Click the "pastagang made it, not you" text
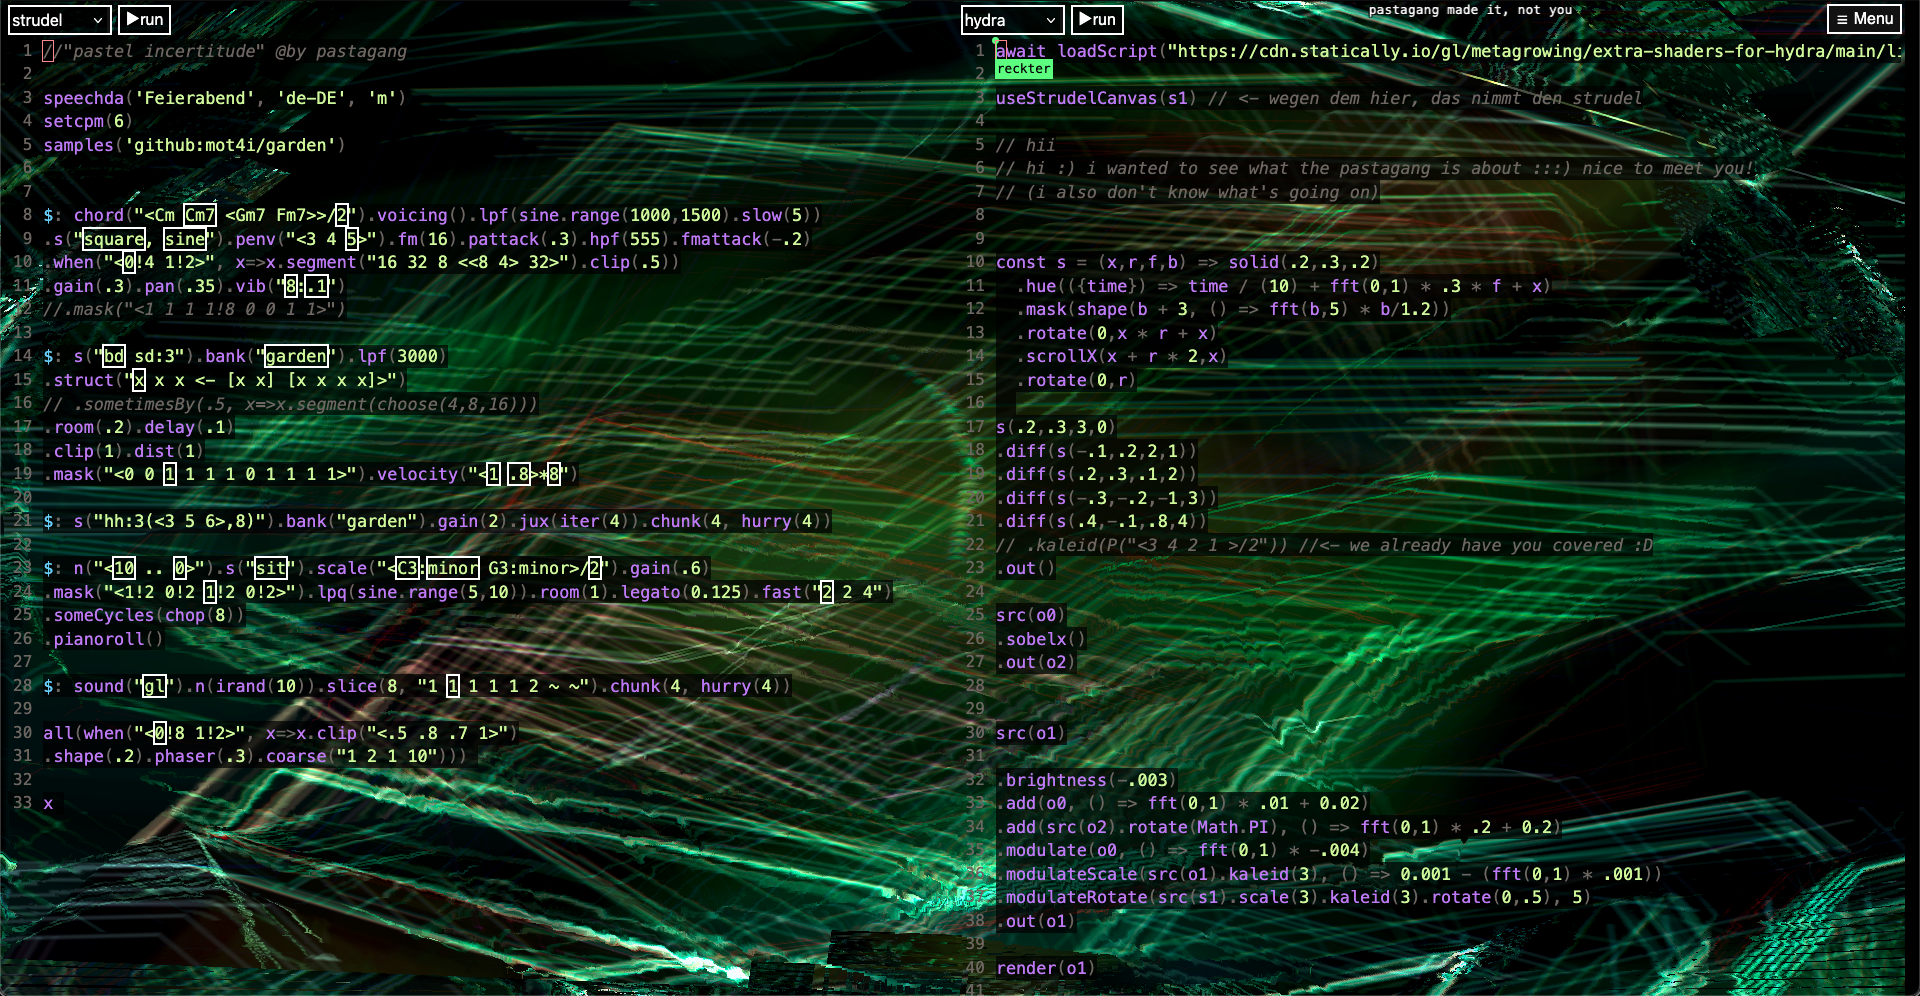This screenshot has height=996, width=1920. [1470, 10]
